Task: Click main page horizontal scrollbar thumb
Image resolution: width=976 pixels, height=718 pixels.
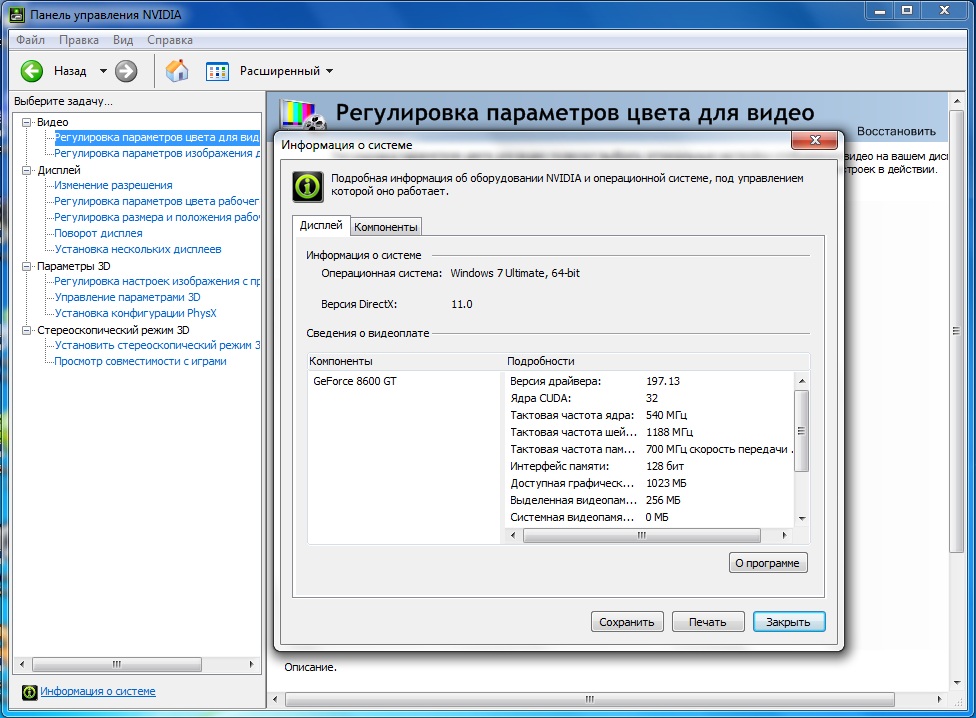Action: [x=589, y=699]
